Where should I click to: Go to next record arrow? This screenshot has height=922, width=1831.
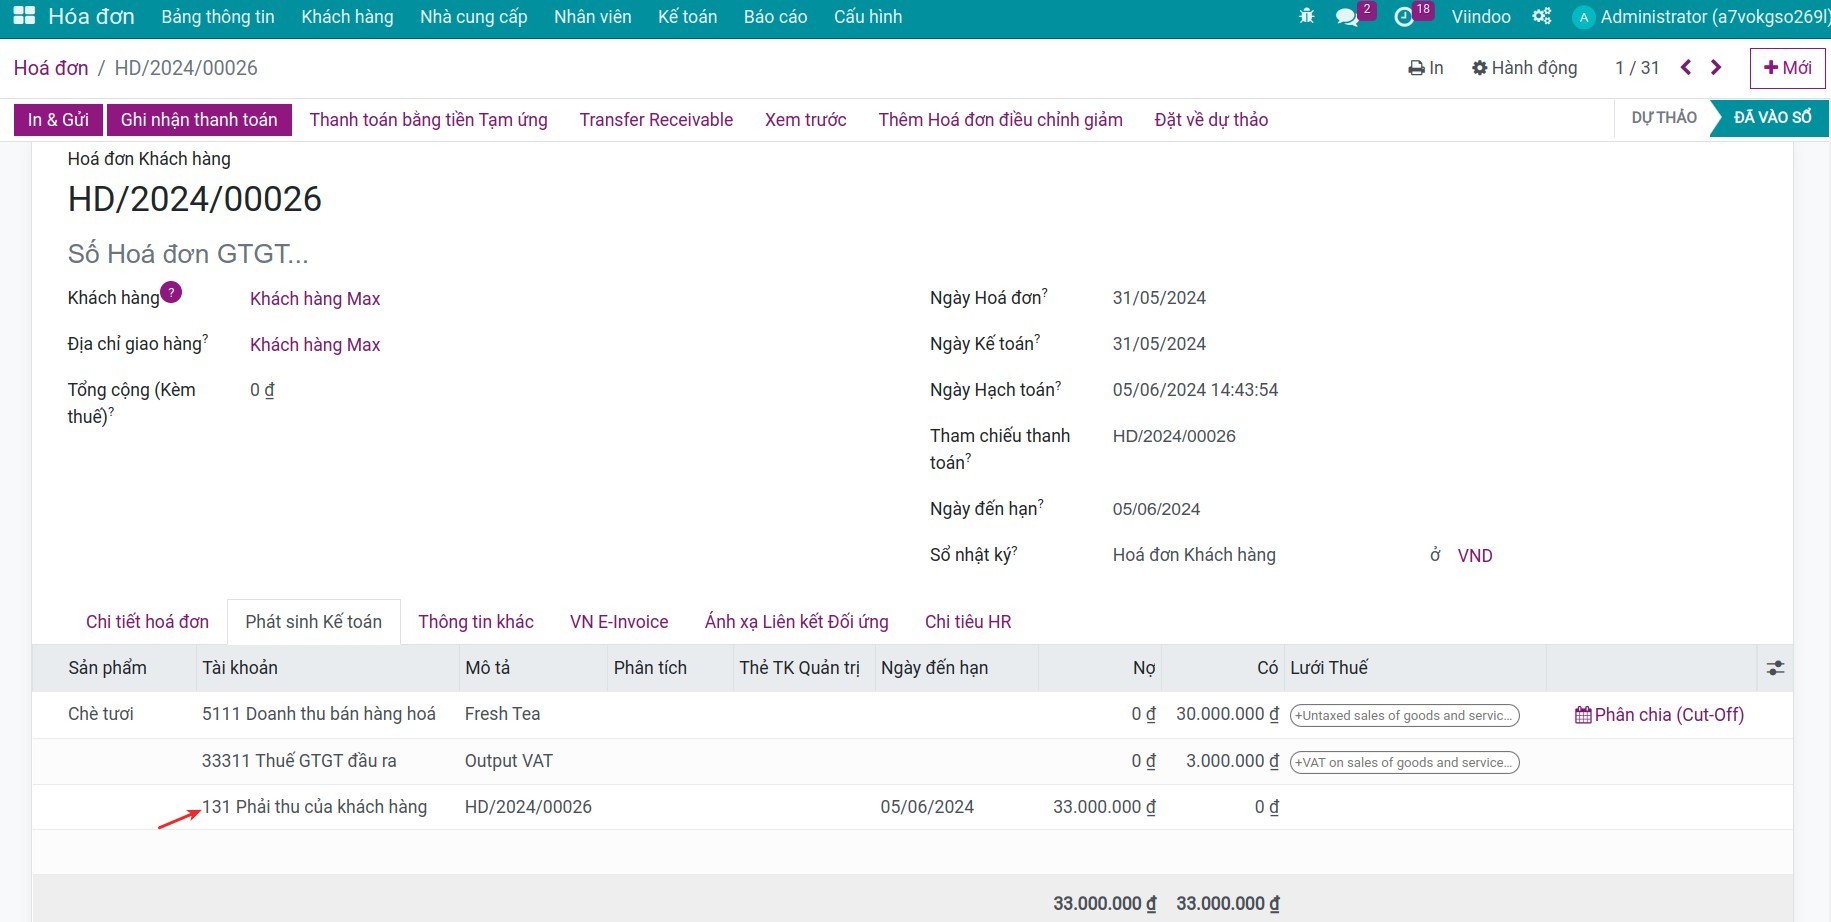1716,67
